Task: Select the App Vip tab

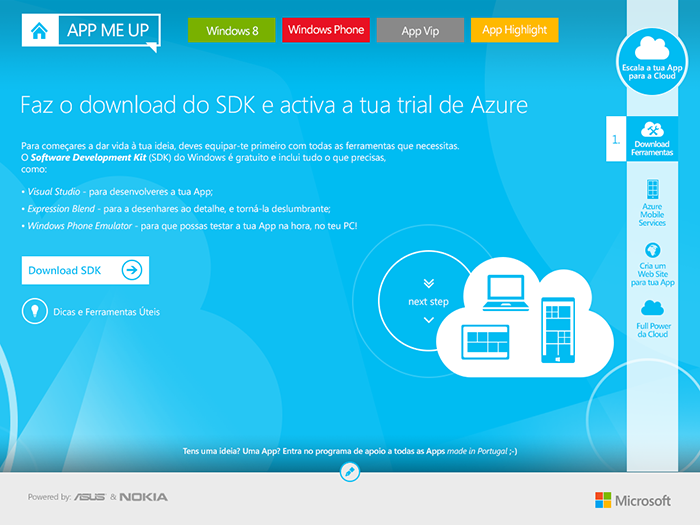Action: [x=420, y=30]
